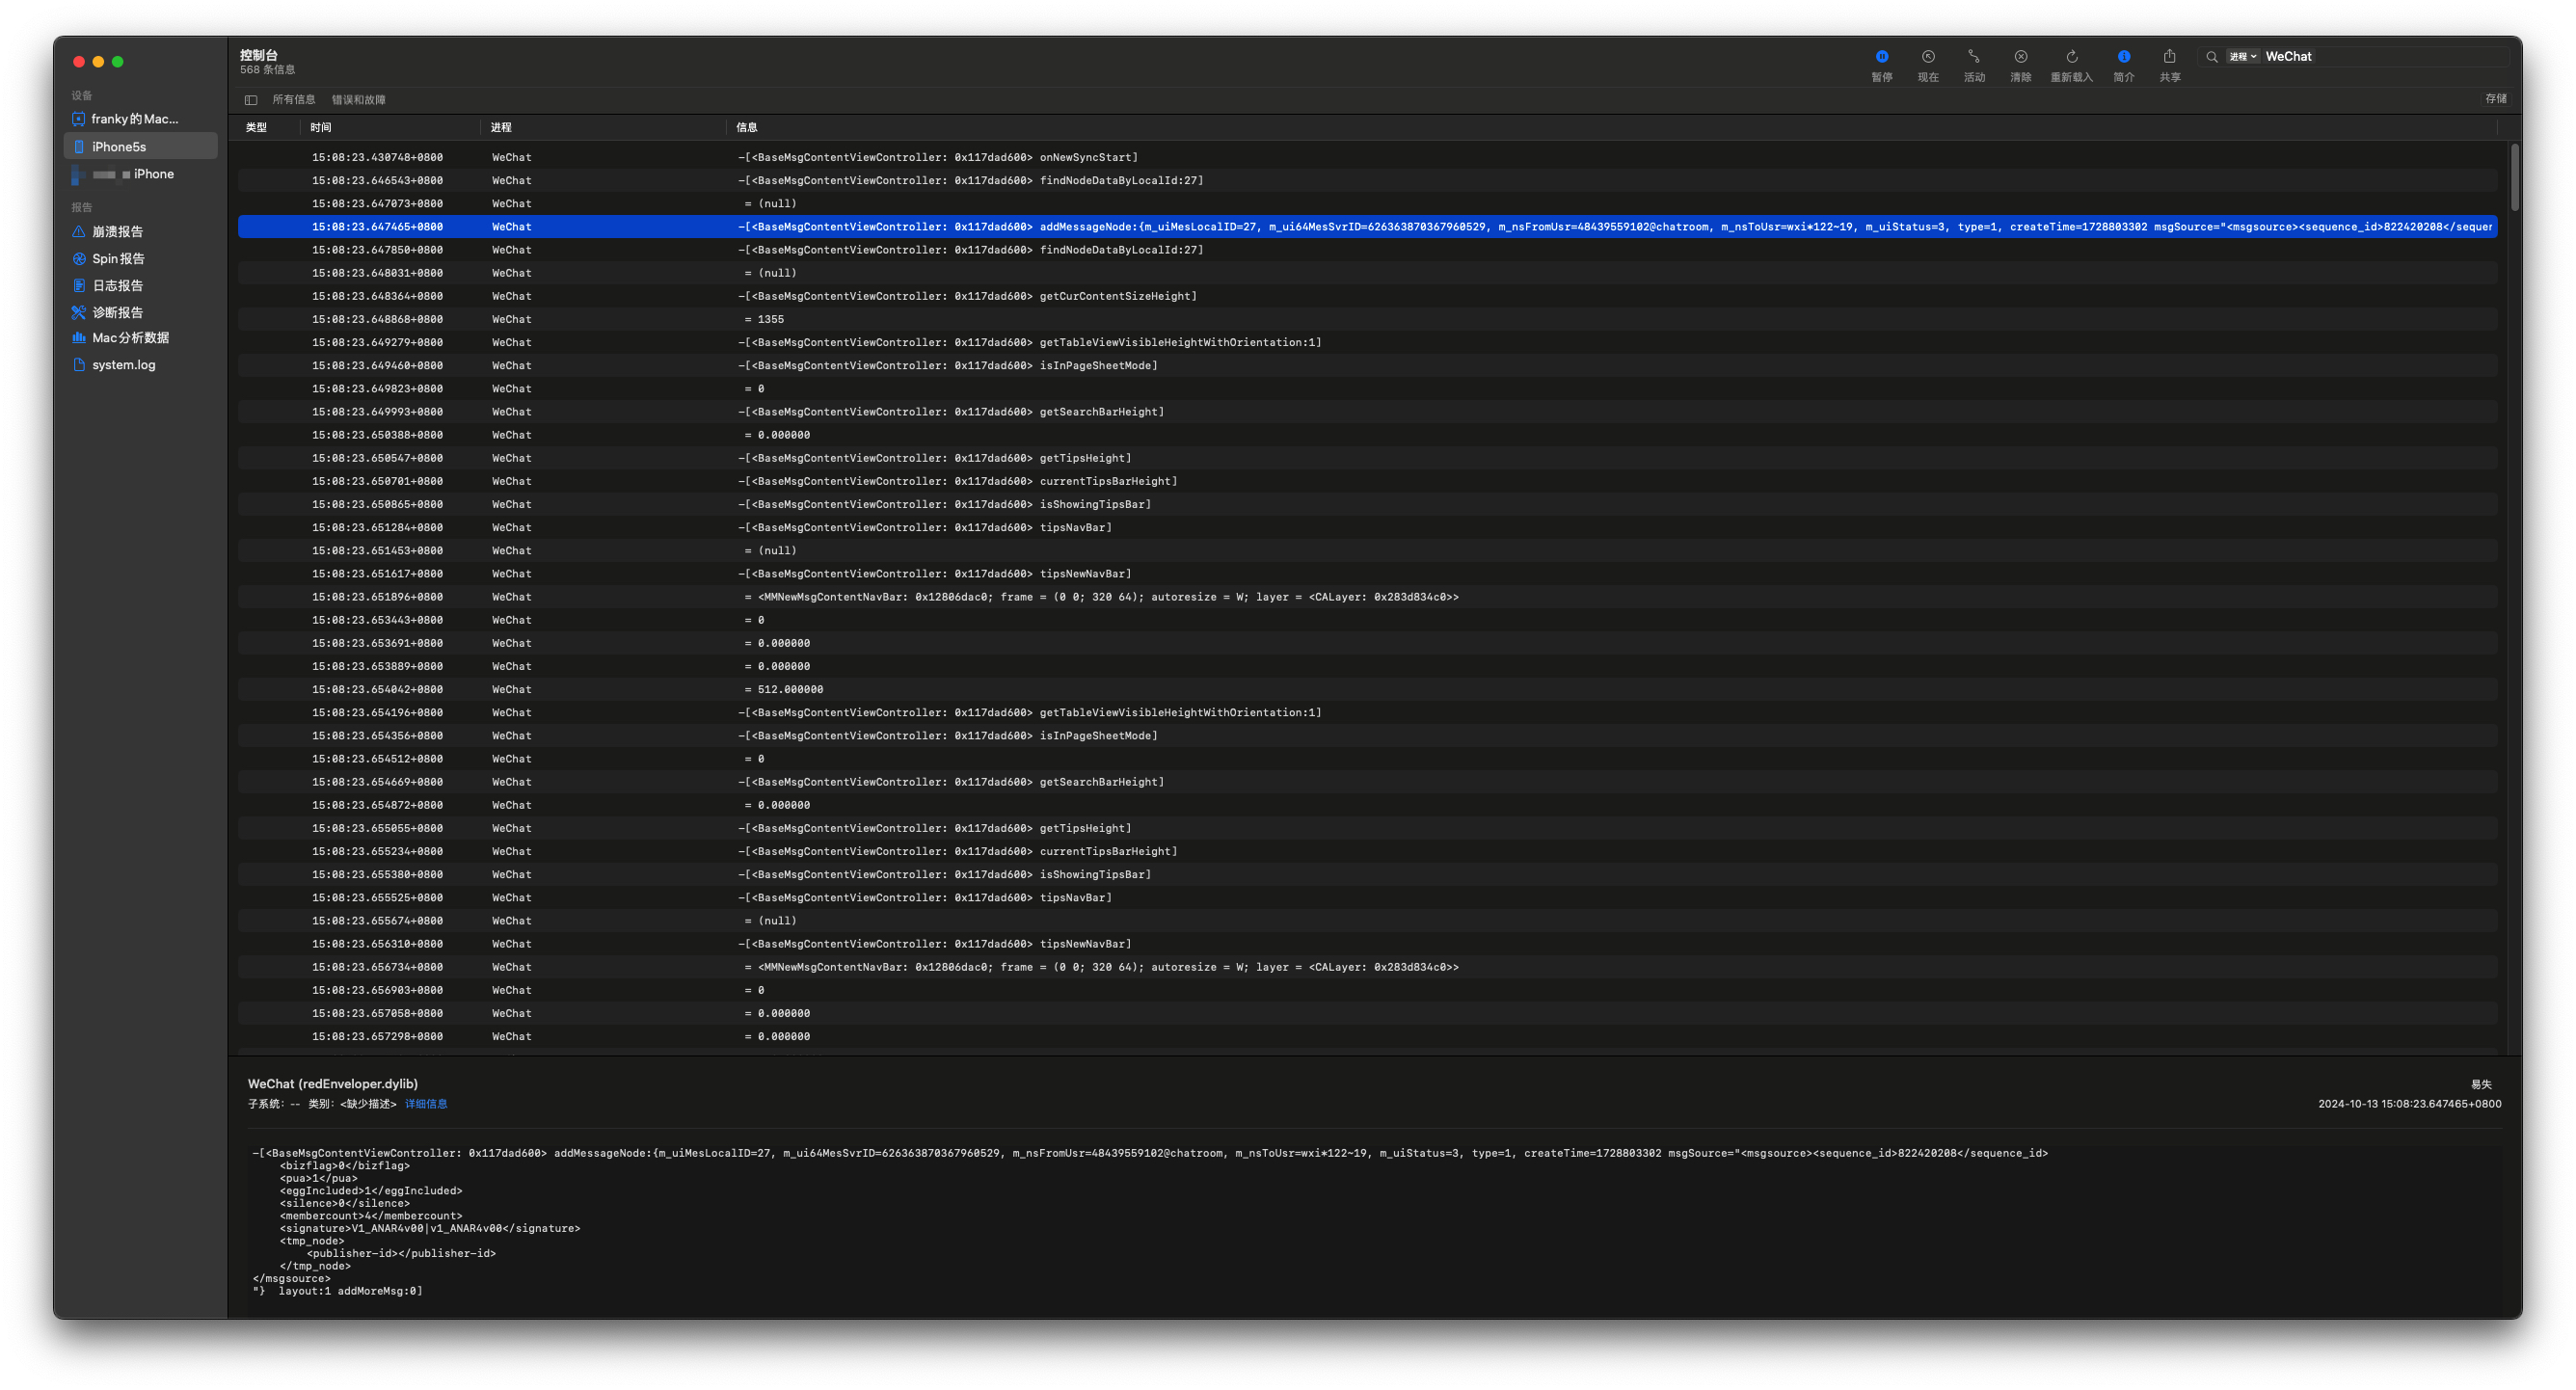Click the 进程 column header
Image resolution: width=2576 pixels, height=1390 pixels.
point(501,128)
